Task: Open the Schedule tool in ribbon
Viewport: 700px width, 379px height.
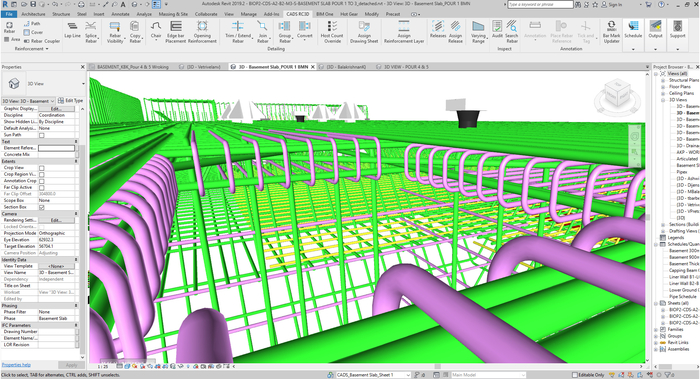Action: [633, 29]
